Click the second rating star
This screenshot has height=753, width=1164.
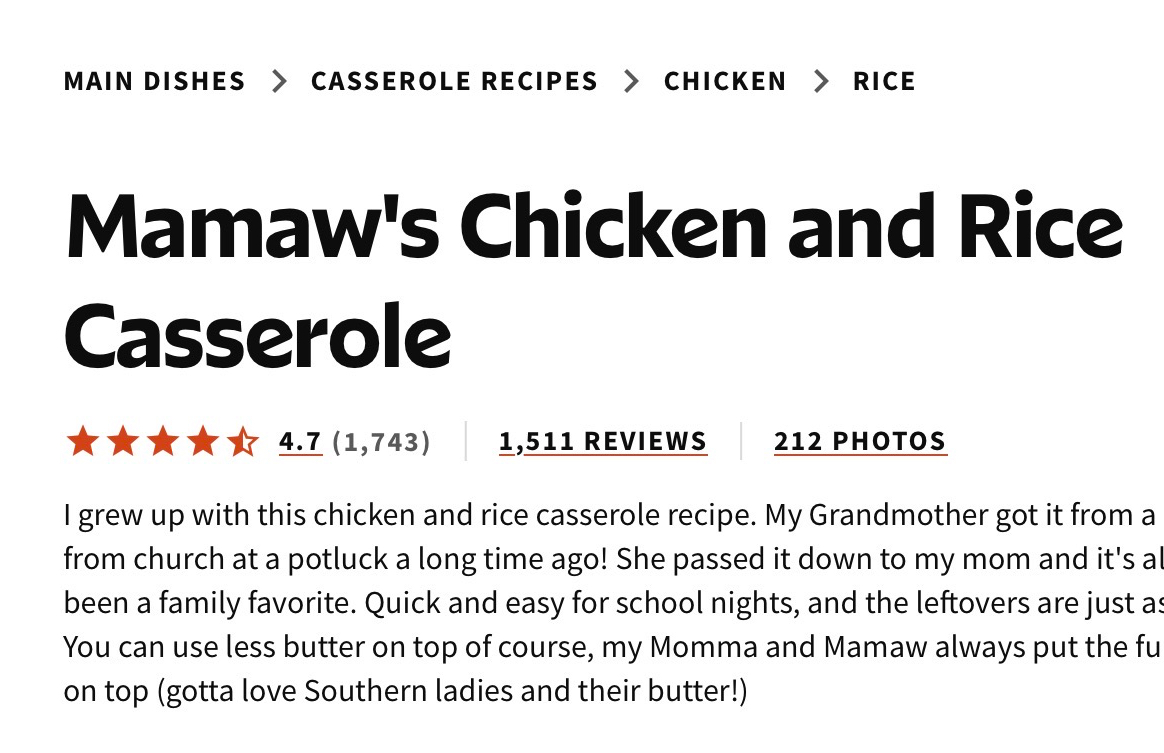click(122, 441)
